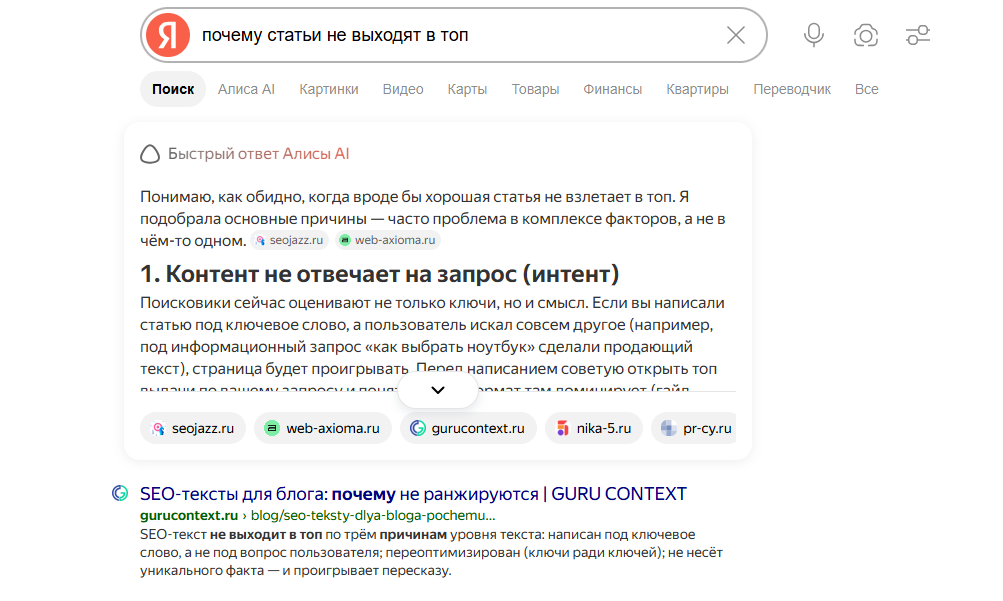This screenshot has height=601, width=1003.
Task: Open the pr-cy.ru source chip
Action: click(x=695, y=428)
